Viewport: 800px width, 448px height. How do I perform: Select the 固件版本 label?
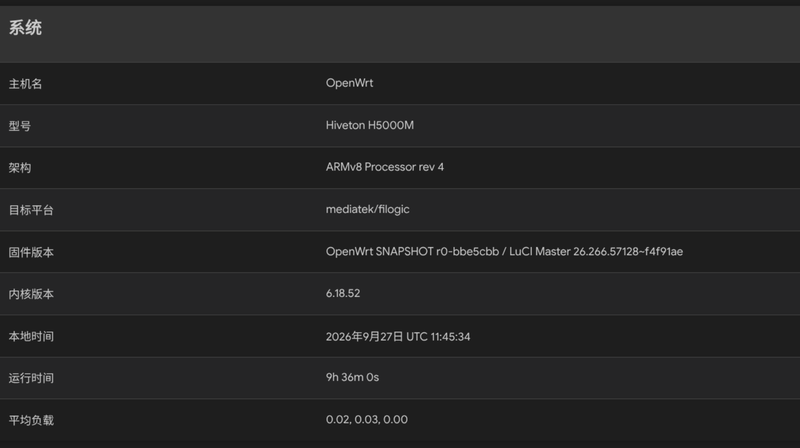[31, 252]
